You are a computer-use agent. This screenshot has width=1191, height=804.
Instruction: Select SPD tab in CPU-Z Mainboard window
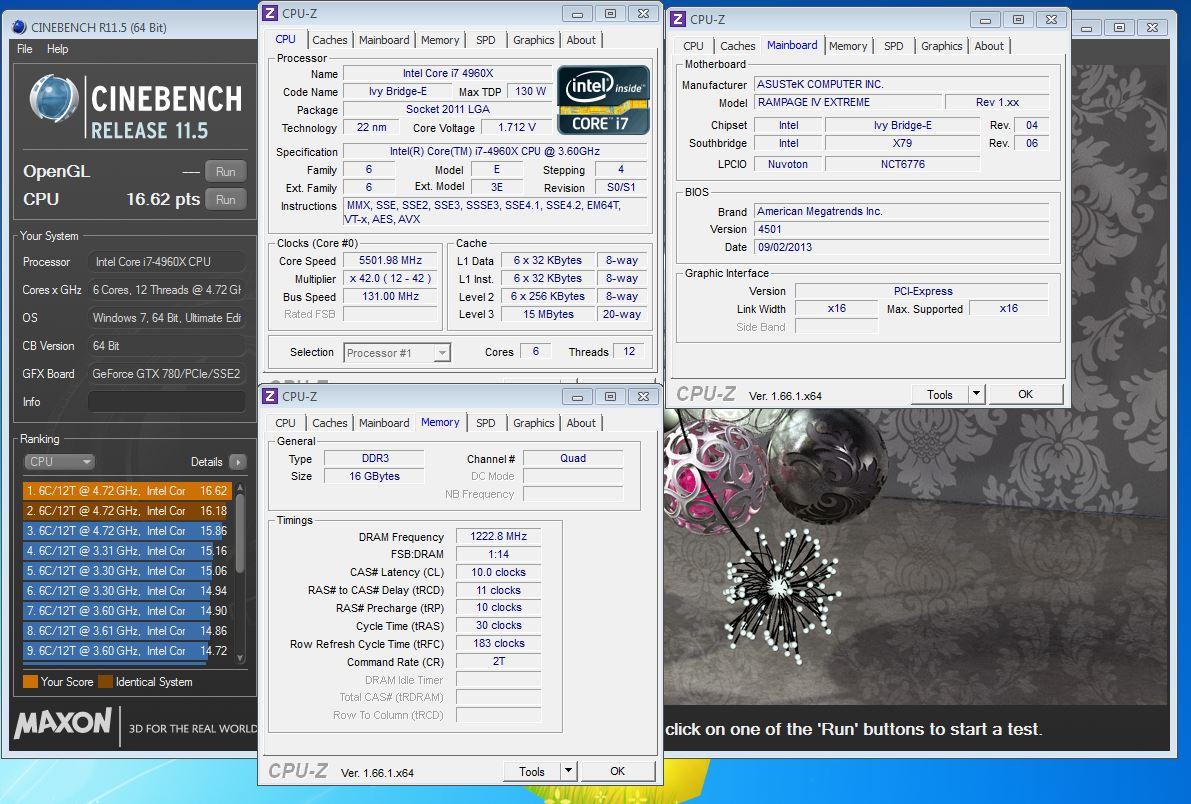pyautogui.click(x=893, y=46)
